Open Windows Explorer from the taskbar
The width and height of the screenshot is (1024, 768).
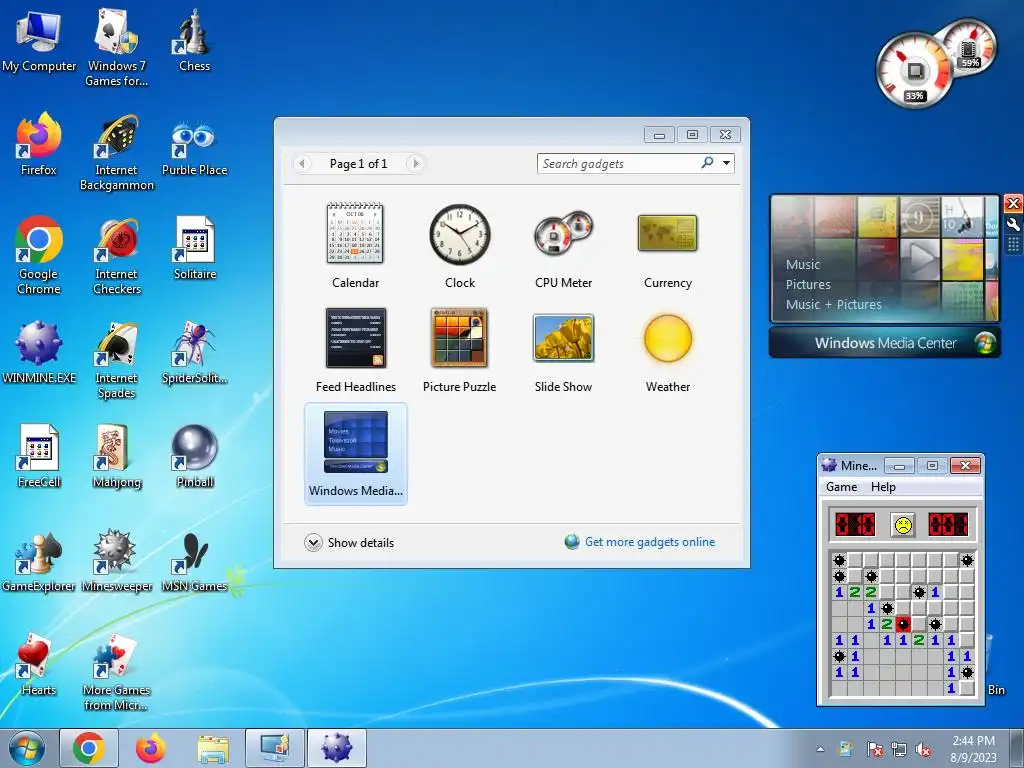pos(213,748)
